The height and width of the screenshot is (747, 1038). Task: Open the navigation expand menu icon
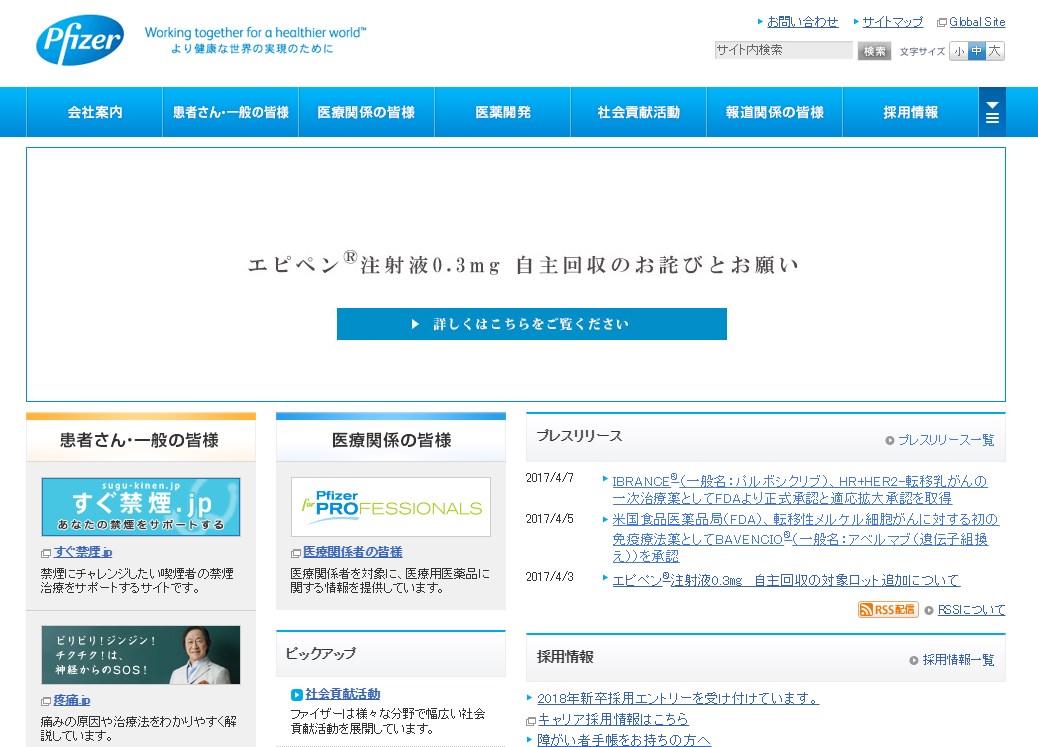(992, 112)
